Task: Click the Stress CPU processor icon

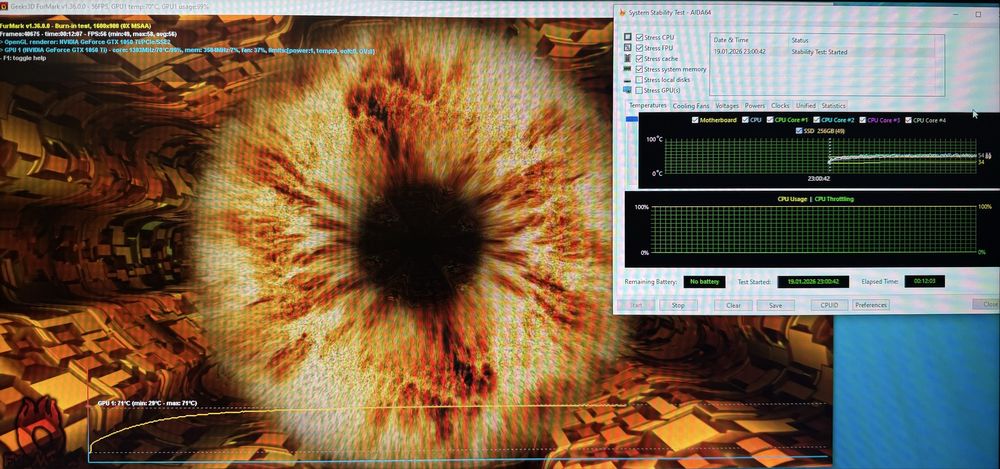Action: 628,38
